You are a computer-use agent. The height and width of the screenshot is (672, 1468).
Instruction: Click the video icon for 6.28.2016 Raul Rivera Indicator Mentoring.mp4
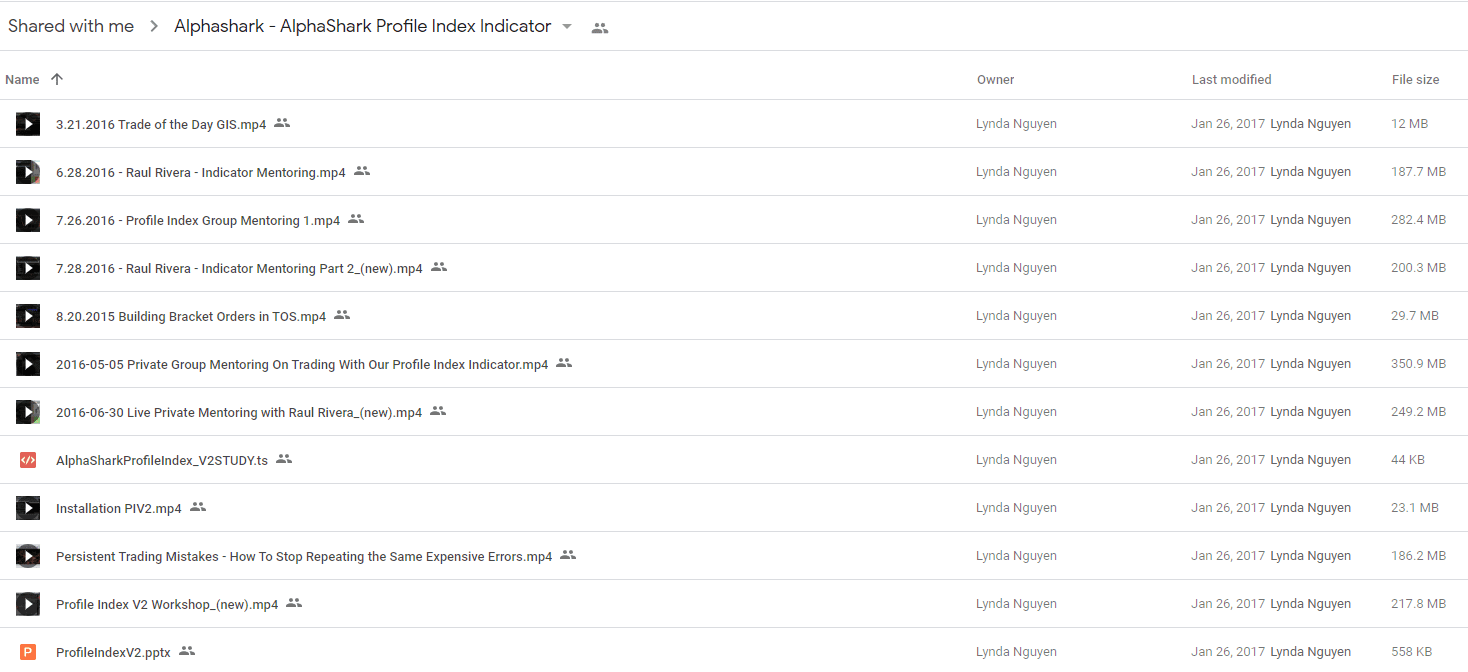pyautogui.click(x=28, y=172)
